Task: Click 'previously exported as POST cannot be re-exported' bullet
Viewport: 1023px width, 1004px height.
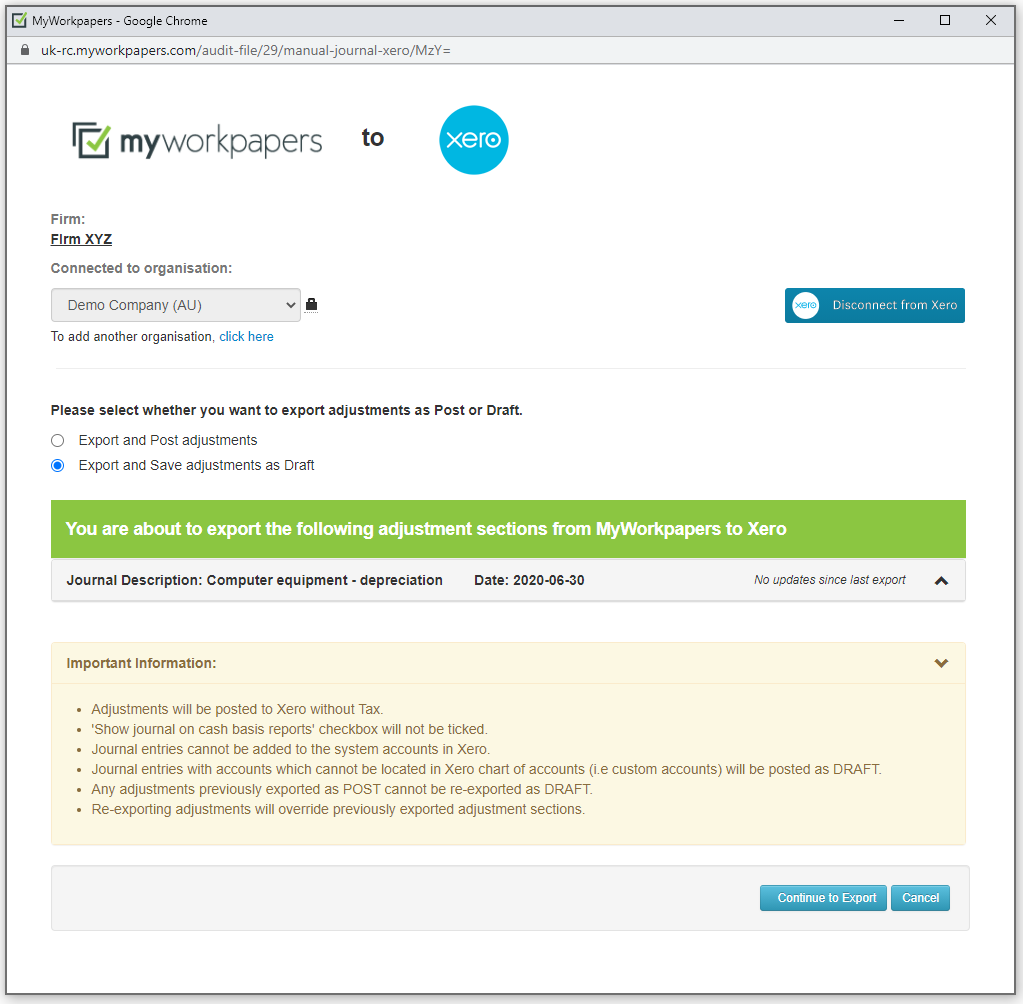Action: [x=342, y=789]
